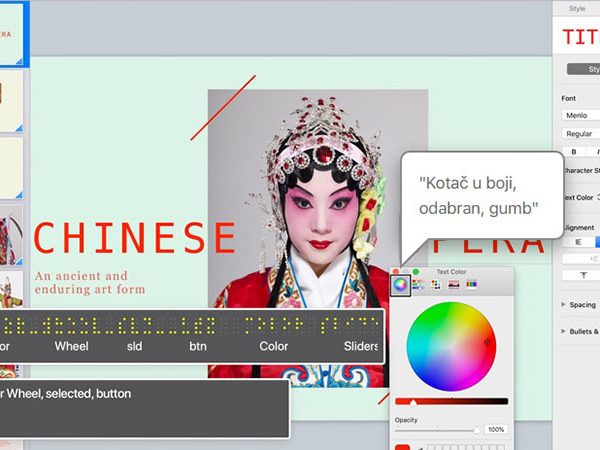Open the Regular typeface dropdown

point(581,133)
